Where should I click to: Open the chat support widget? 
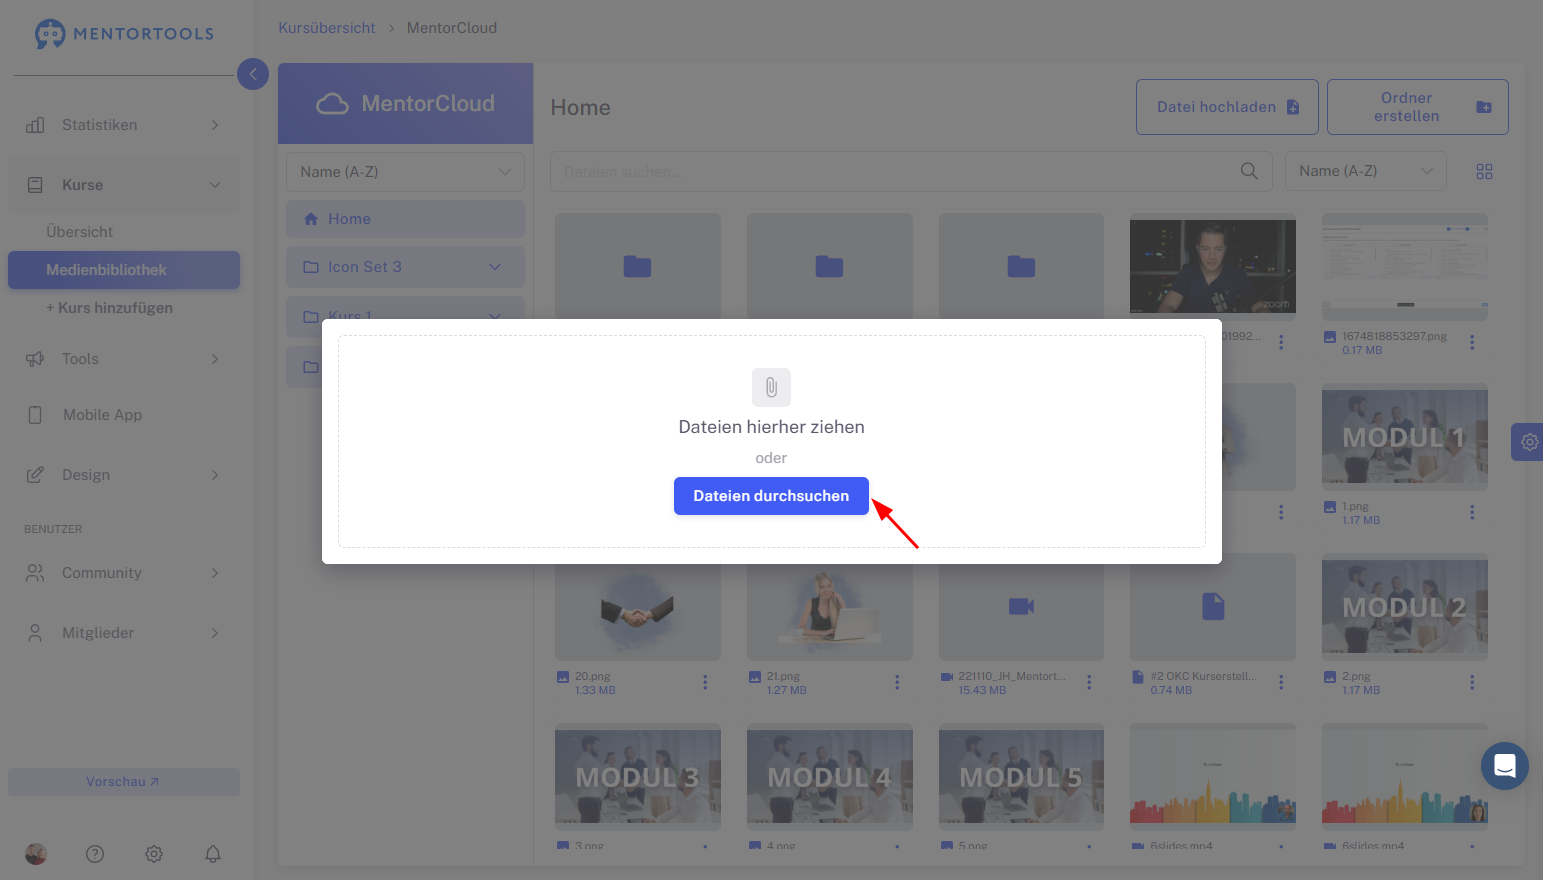click(x=1505, y=766)
